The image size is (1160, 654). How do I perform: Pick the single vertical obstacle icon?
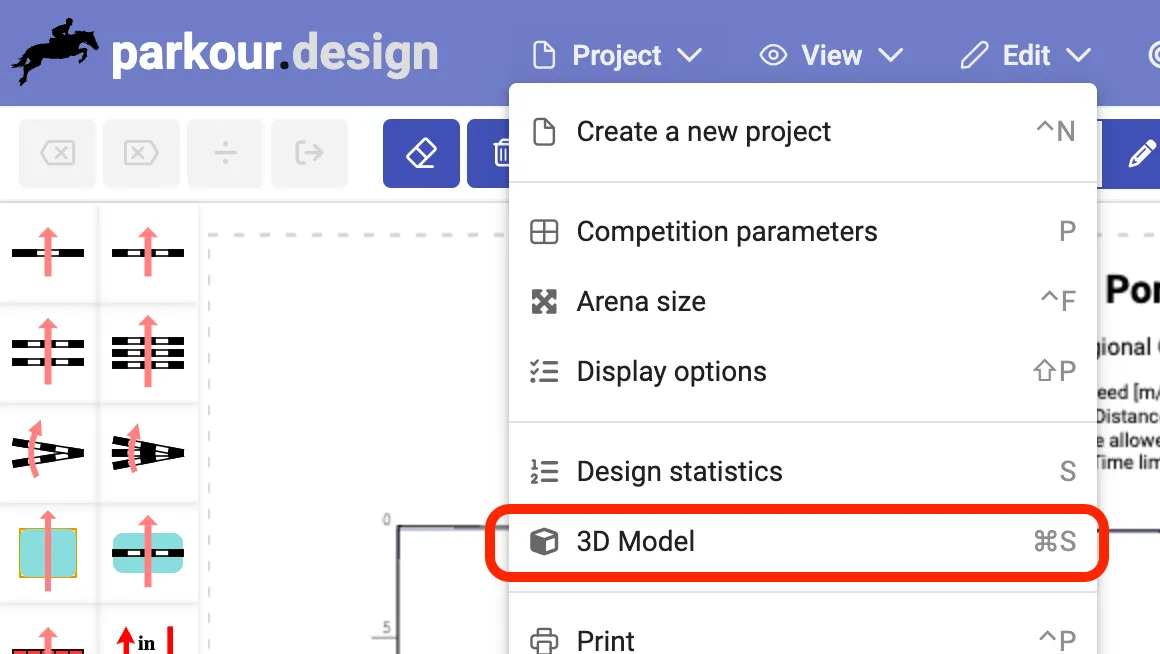pyautogui.click(x=48, y=253)
